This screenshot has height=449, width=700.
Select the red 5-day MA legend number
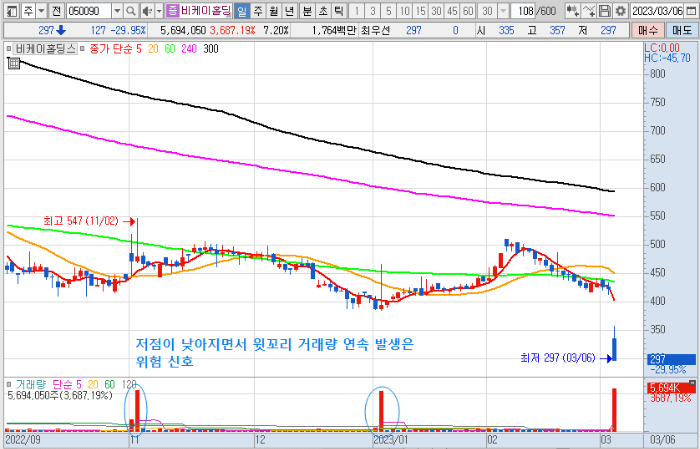[139, 49]
